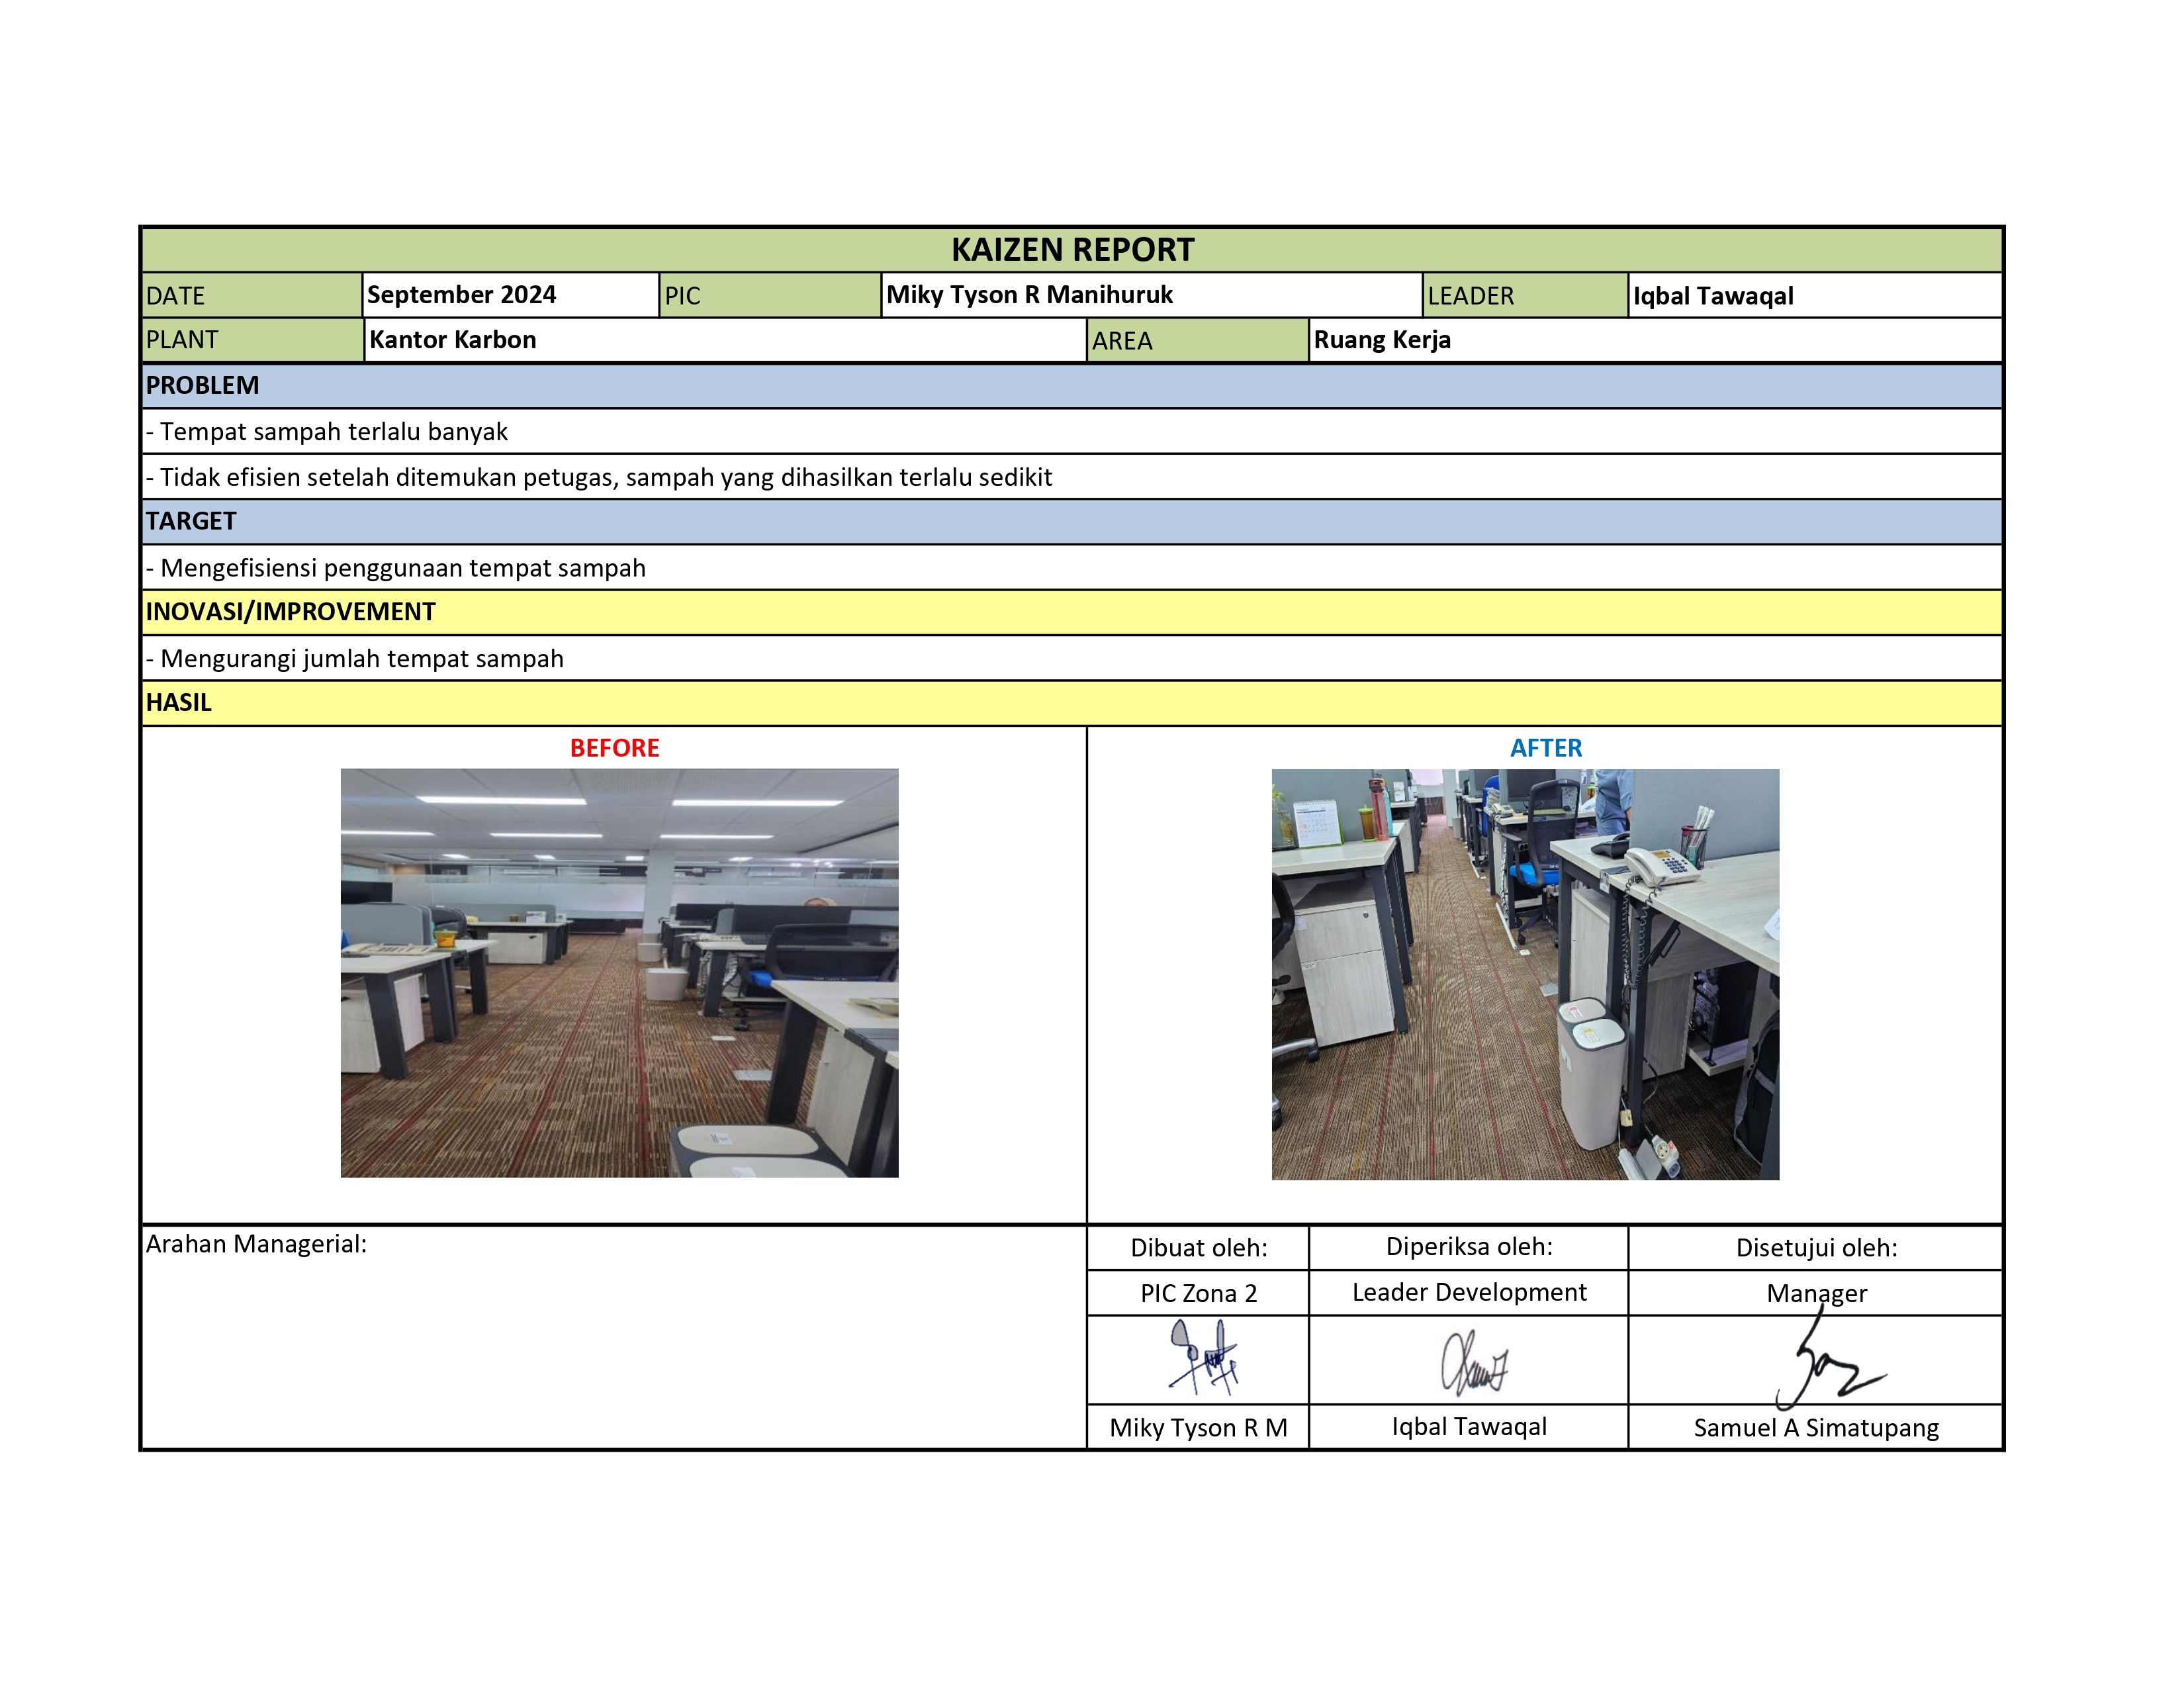Select the AFTER office photo

pos(1525,974)
